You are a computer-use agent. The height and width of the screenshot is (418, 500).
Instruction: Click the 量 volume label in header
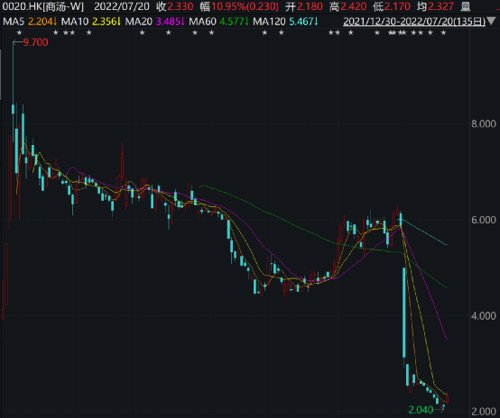(x=465, y=6)
